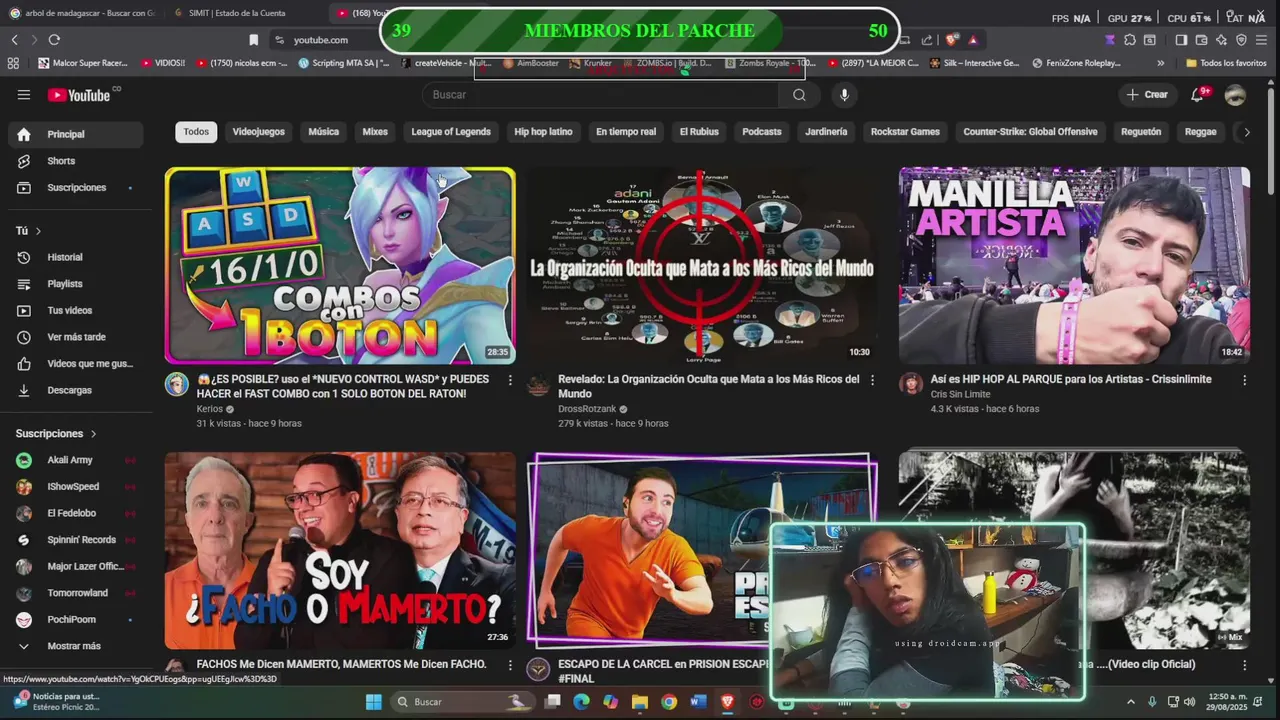The width and height of the screenshot is (1280, 720).
Task: Click the YouTube search field
Action: [x=600, y=95]
